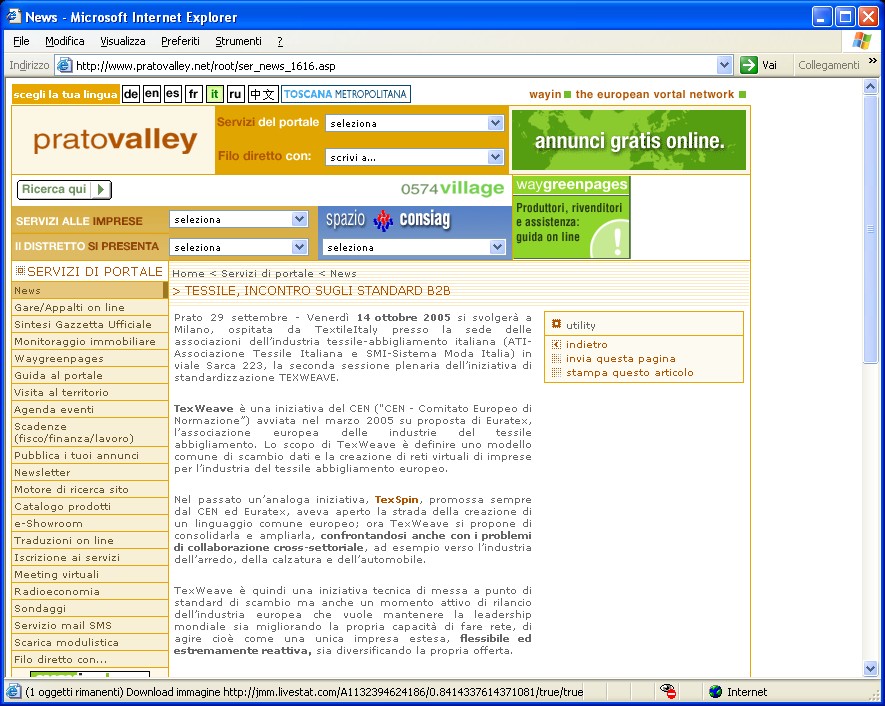The image size is (885, 706).
Task: Click the Internet zone globe icon
Action: 715,691
